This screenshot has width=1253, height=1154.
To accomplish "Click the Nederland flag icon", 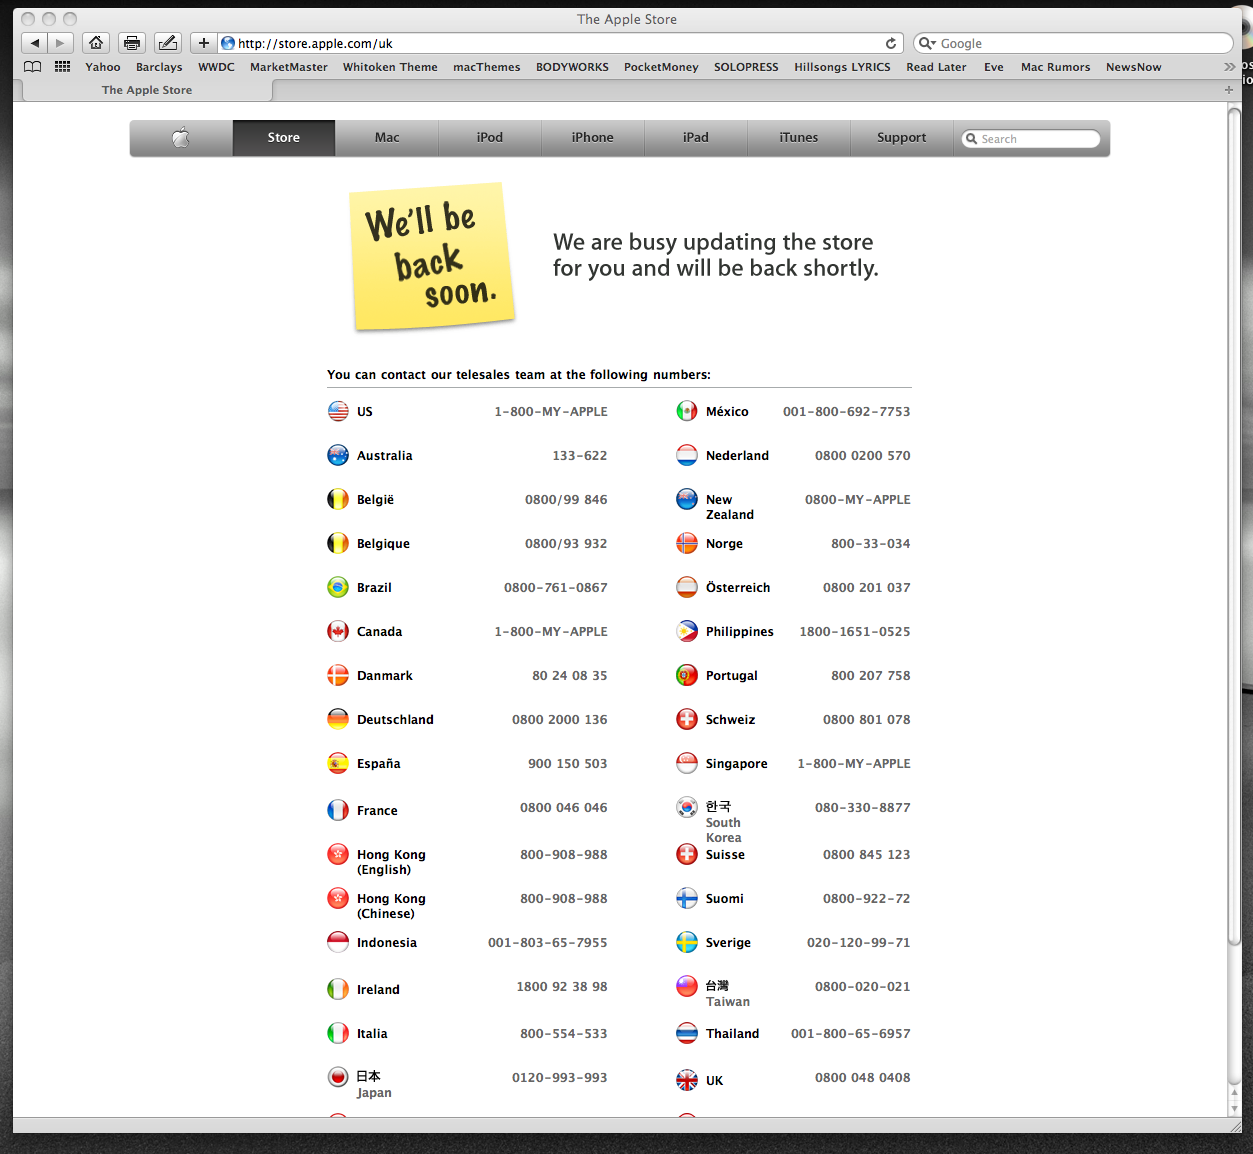I will click(687, 455).
